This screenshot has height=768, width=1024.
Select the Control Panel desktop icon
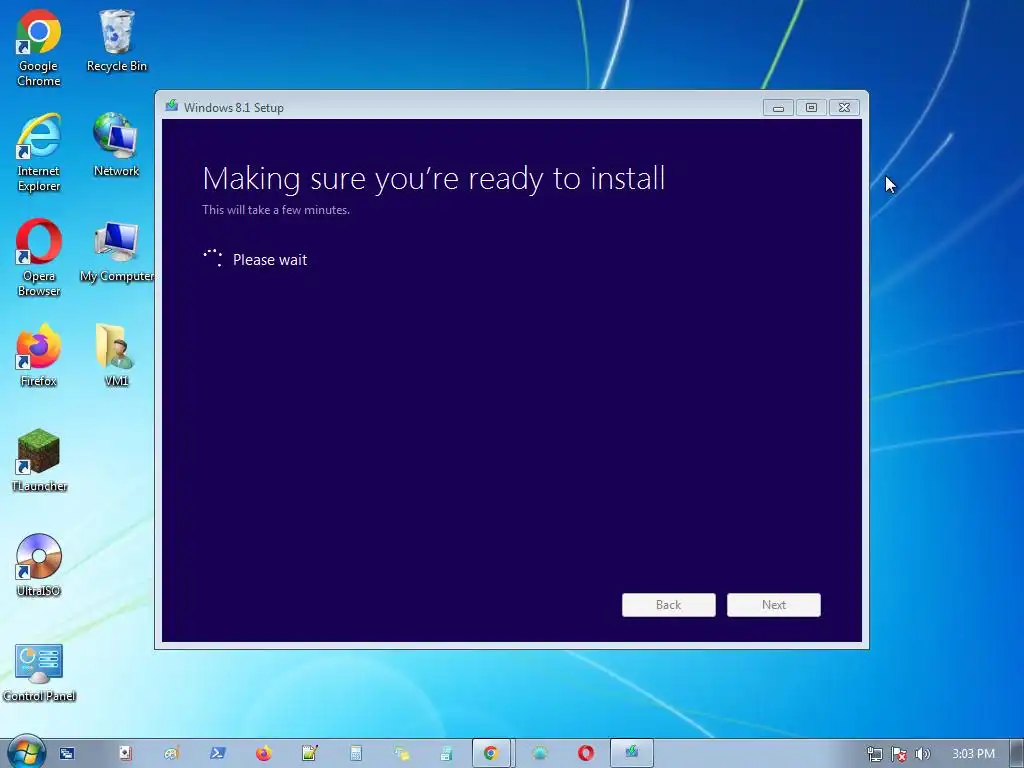pyautogui.click(x=39, y=673)
